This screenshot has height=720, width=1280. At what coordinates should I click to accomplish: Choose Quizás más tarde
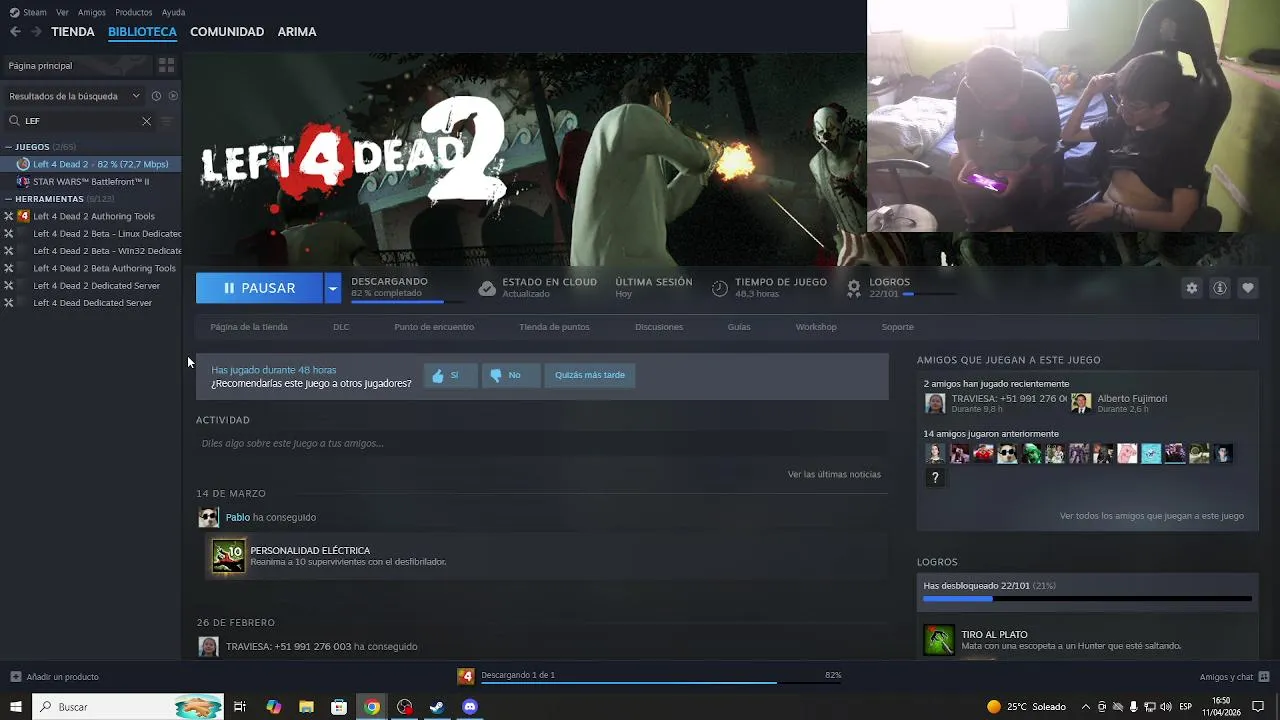[590, 376]
